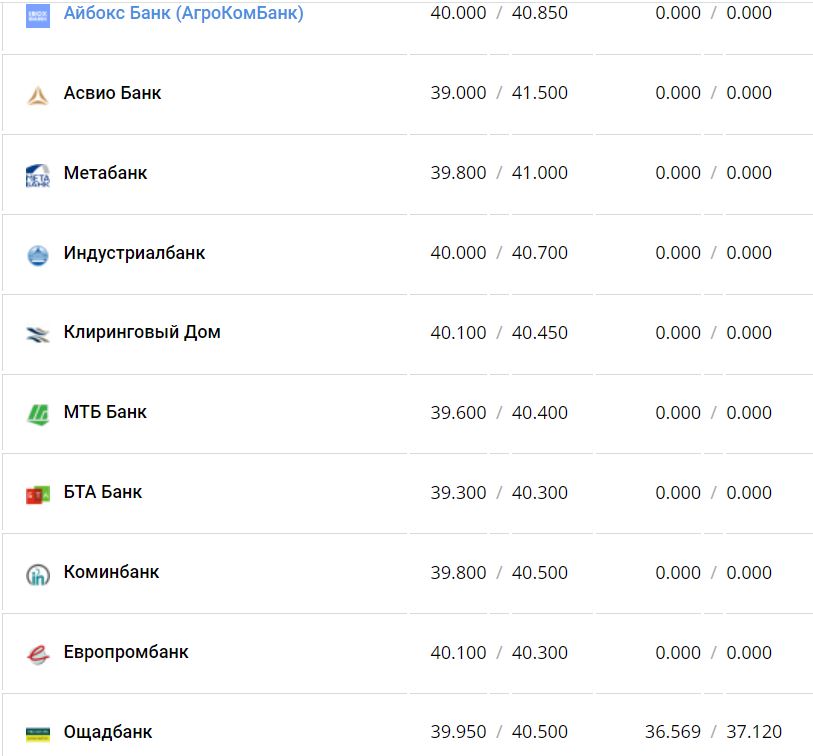Open the Коминбанк name link
Screen dimensions: 813x756
[x=111, y=572]
